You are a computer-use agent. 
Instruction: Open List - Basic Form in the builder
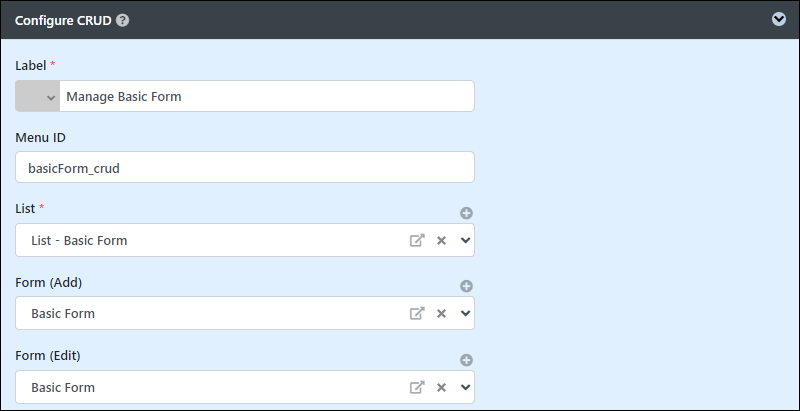417,240
